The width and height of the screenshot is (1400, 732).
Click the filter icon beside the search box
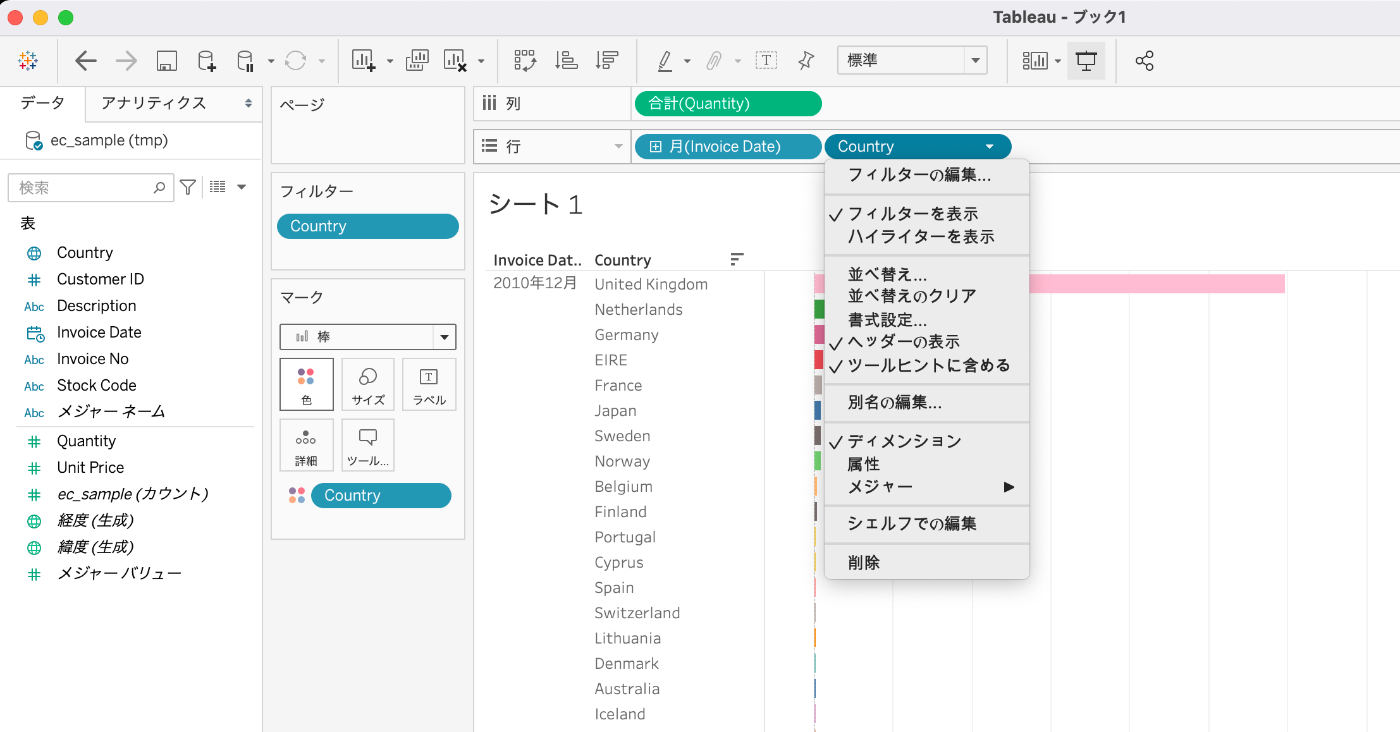[187, 187]
